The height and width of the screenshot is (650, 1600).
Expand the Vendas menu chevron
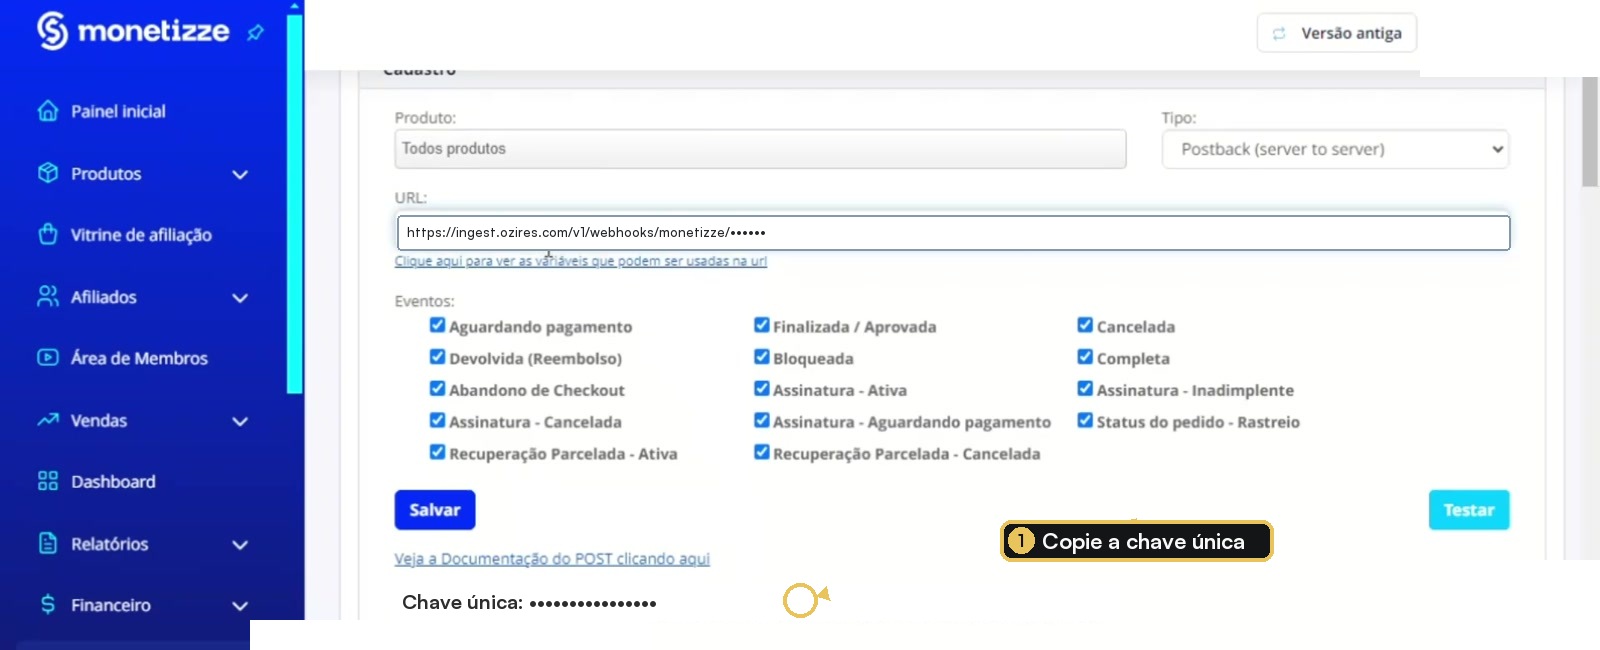pyautogui.click(x=240, y=421)
